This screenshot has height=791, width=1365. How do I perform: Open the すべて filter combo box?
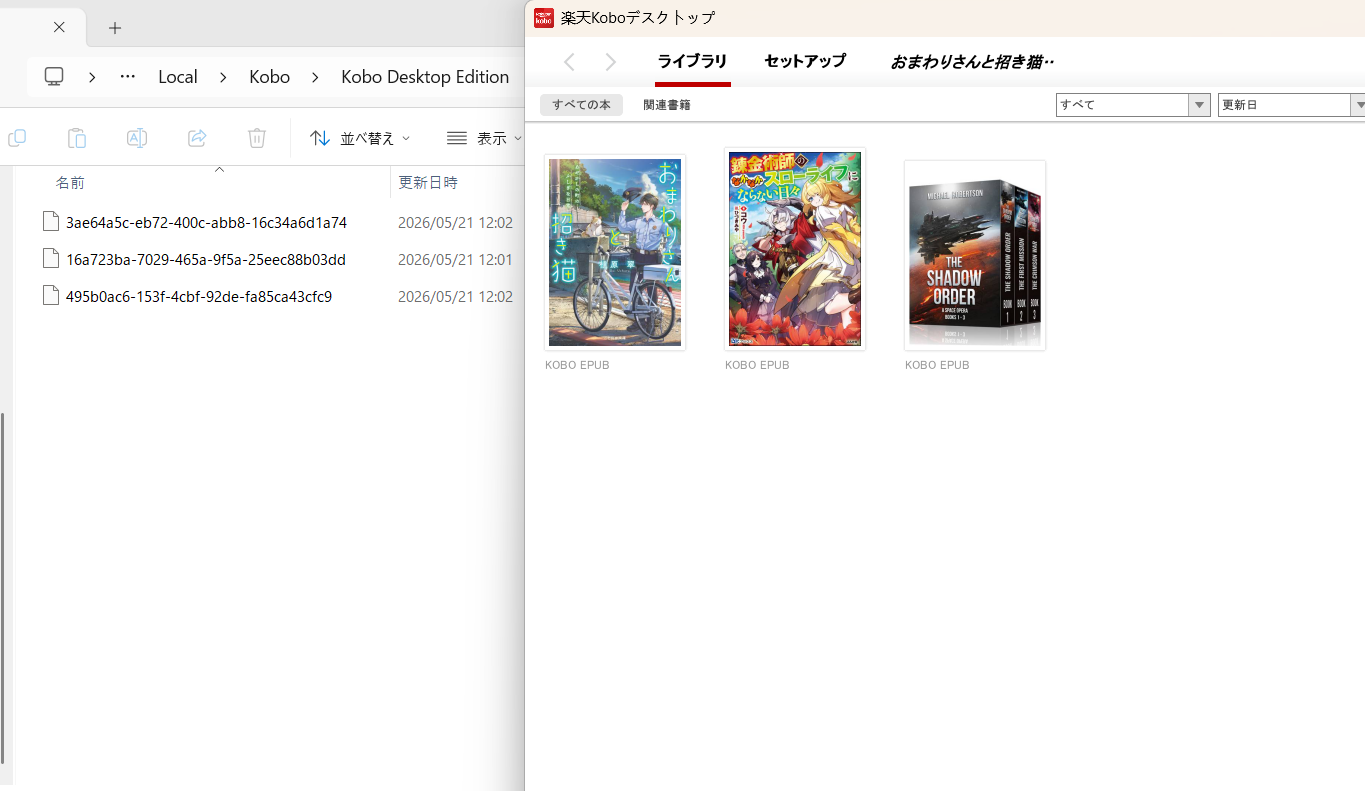[x=1133, y=104]
